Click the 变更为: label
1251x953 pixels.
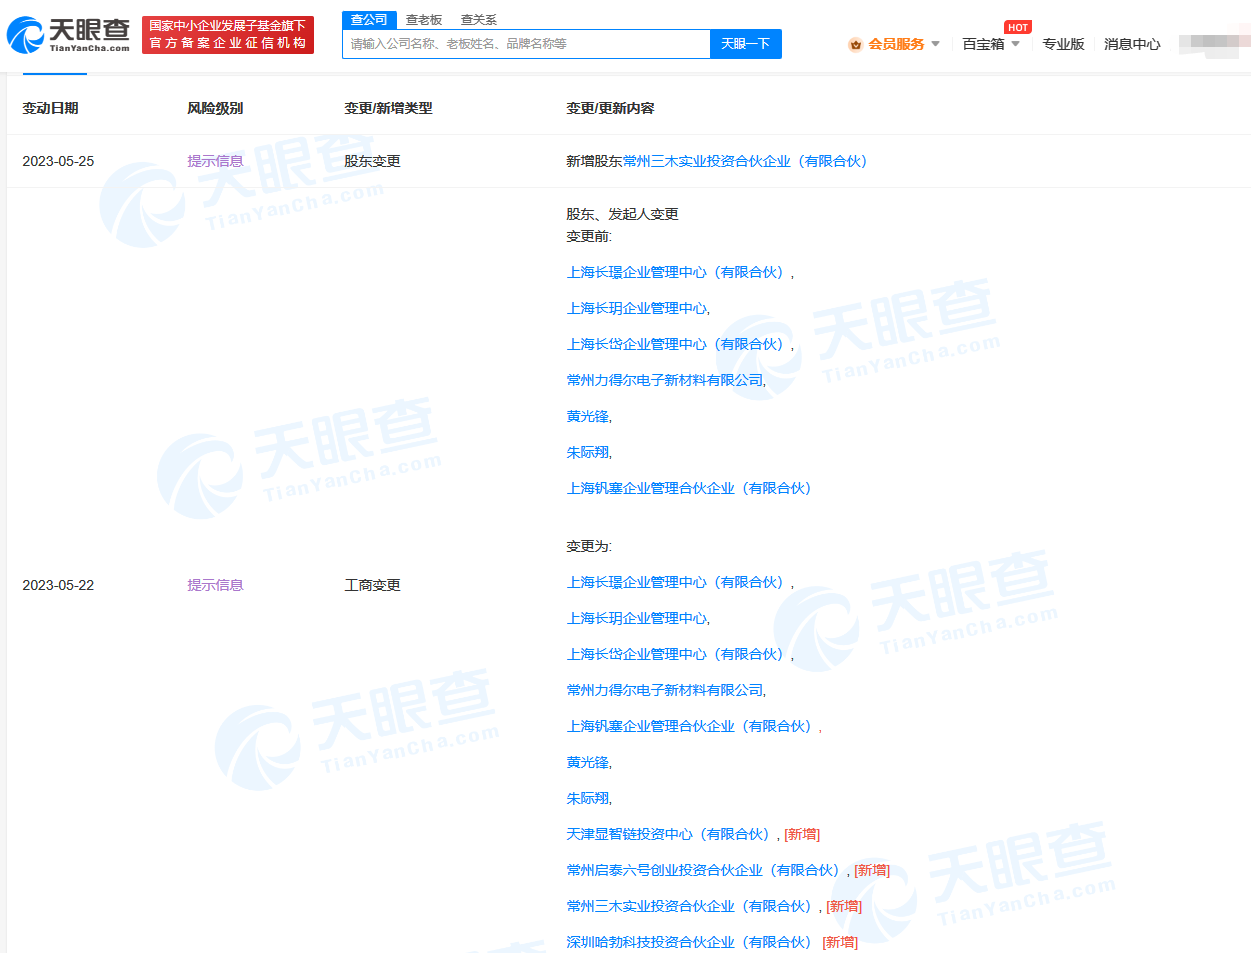(589, 546)
